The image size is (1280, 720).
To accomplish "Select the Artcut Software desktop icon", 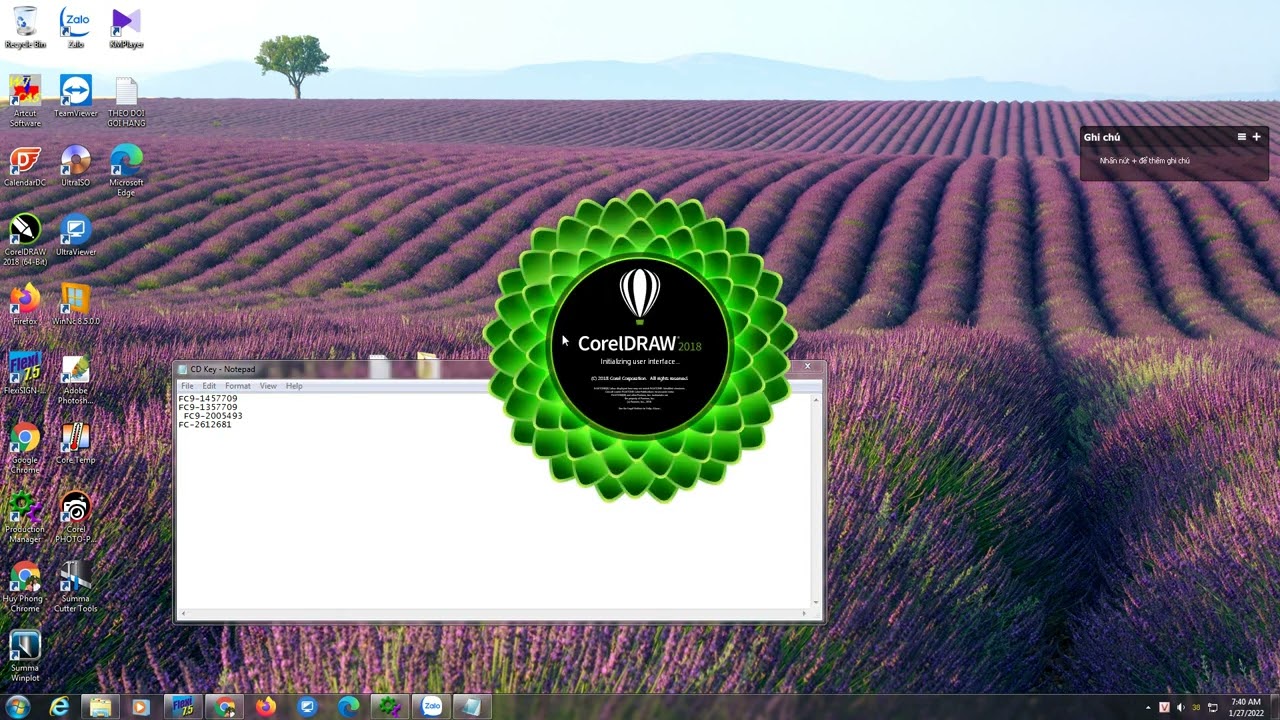I will [25, 101].
